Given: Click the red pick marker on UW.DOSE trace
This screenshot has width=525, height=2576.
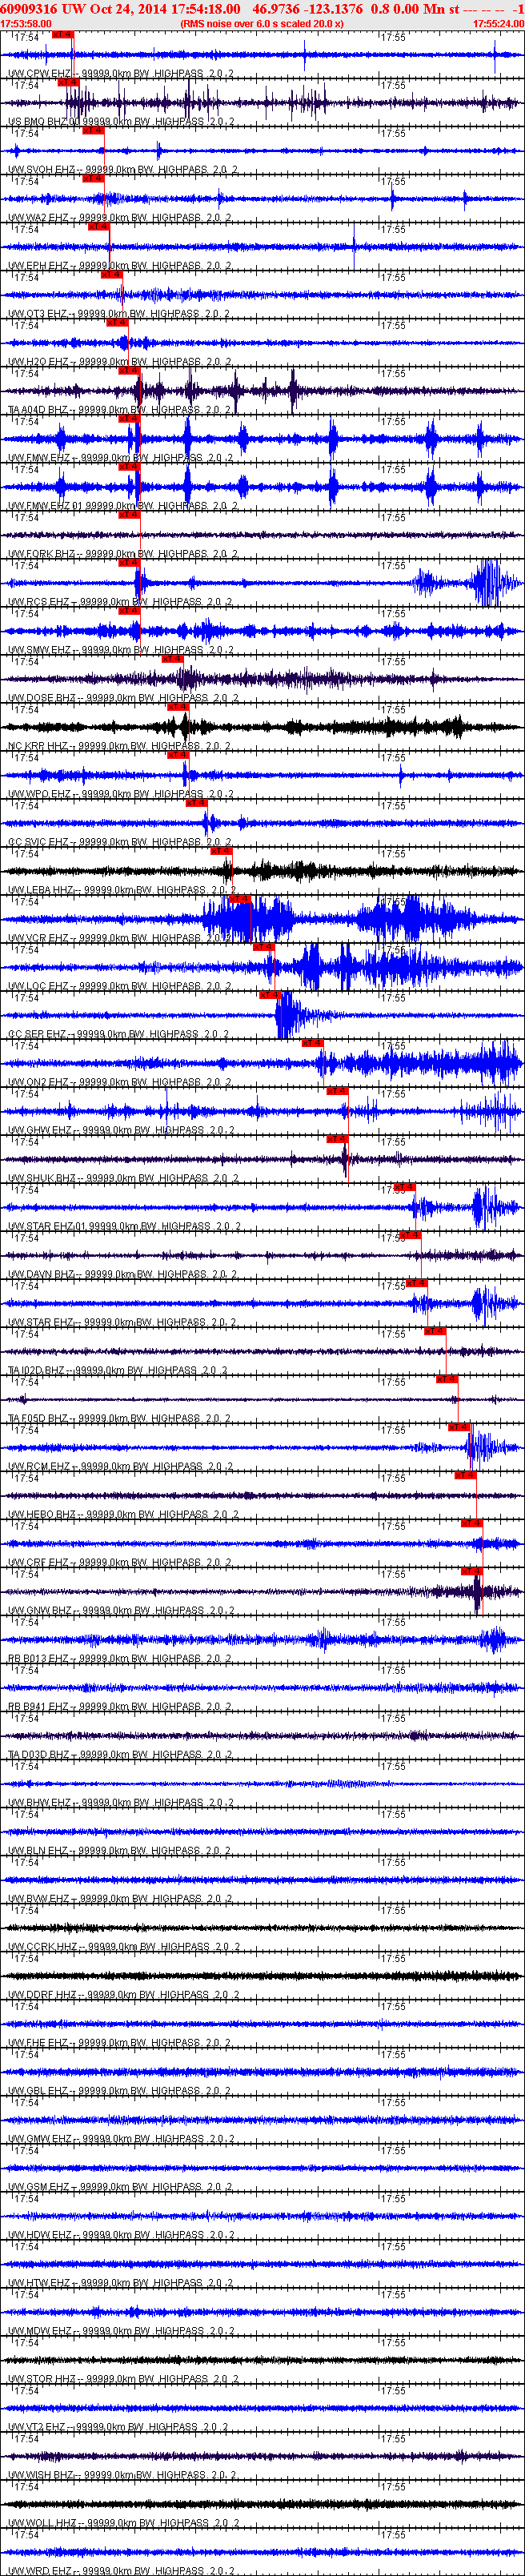Looking at the screenshot, I should (172, 658).
